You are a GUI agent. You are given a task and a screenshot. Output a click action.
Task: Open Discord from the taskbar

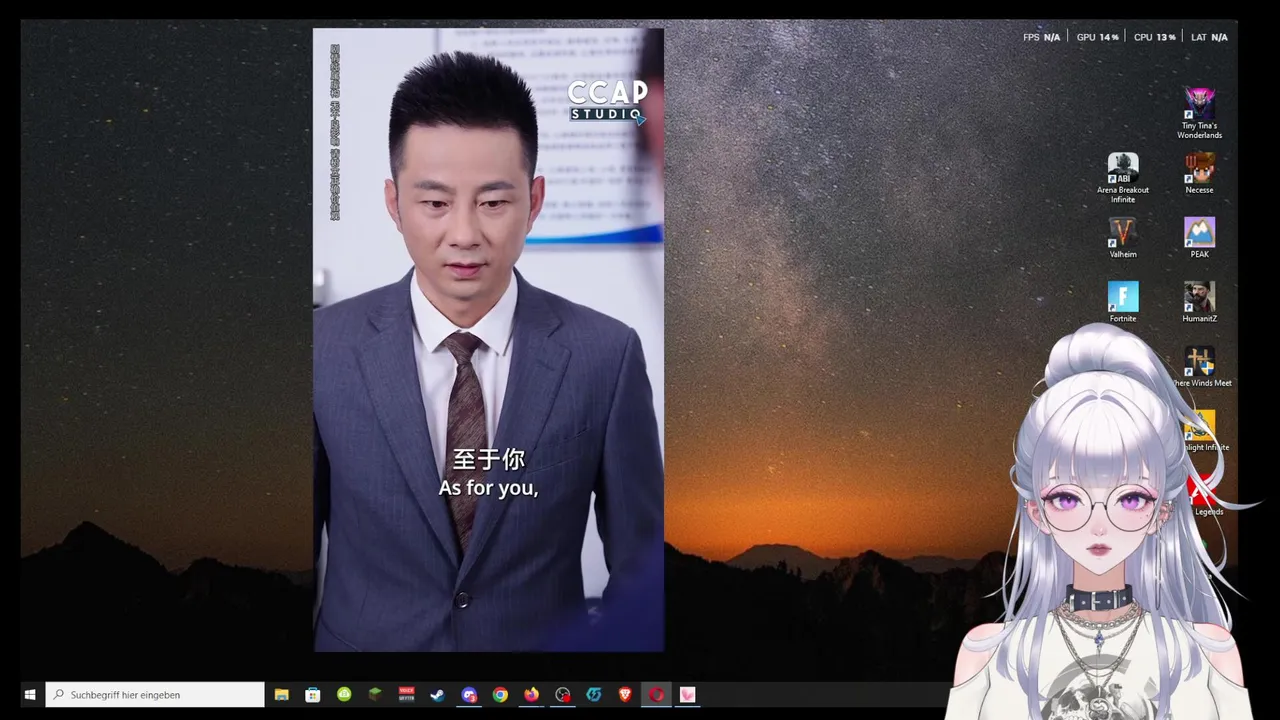coord(469,694)
